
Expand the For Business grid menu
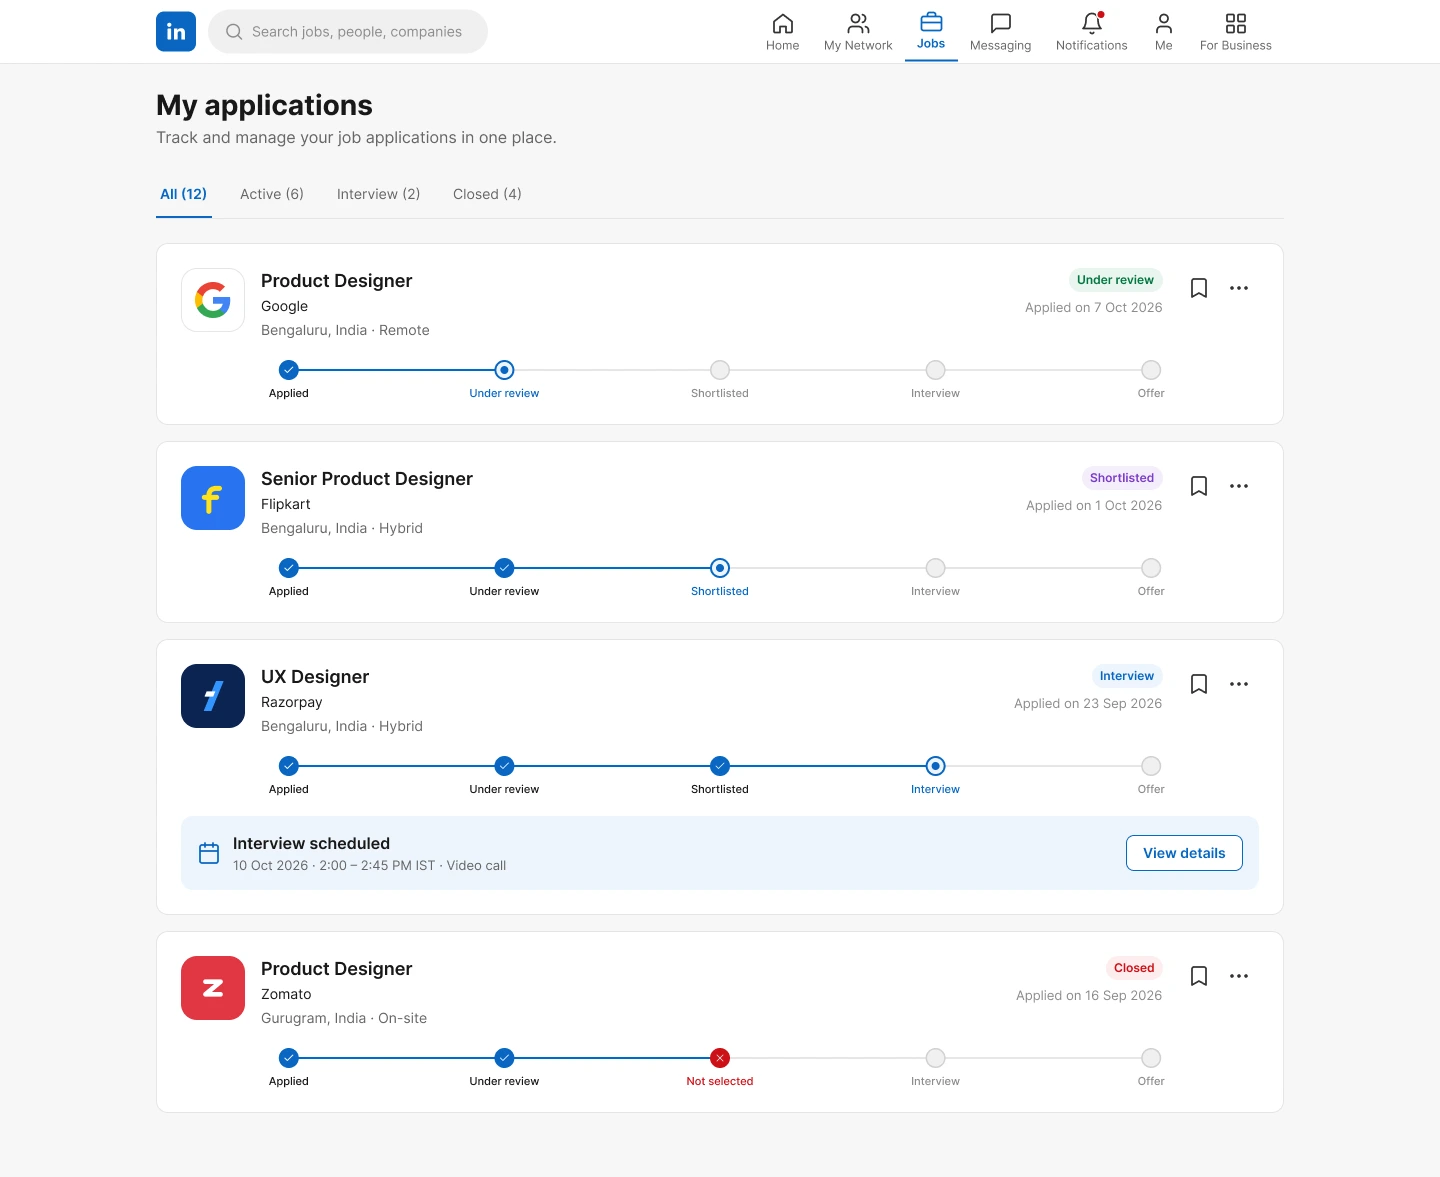pyautogui.click(x=1235, y=32)
